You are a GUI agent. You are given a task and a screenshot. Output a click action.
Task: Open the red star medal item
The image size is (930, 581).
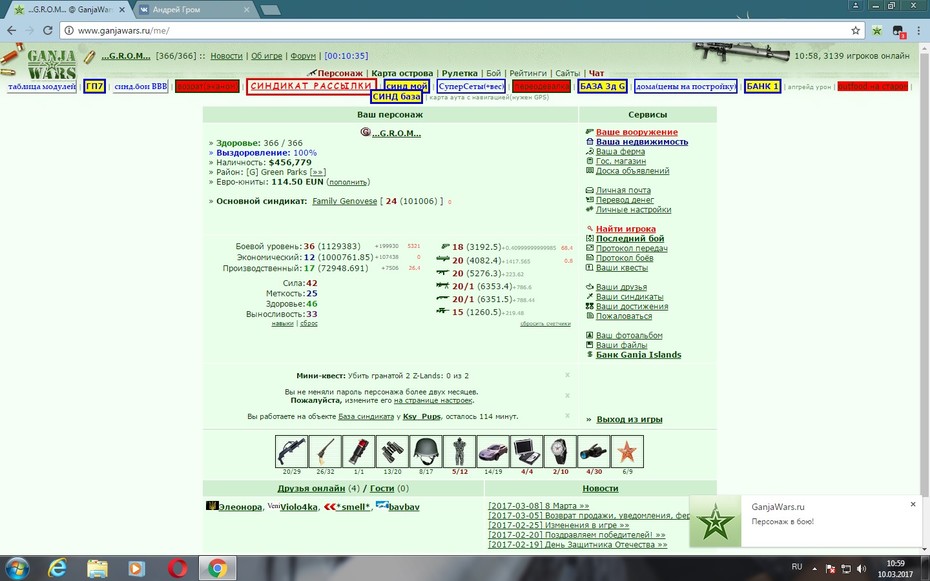627,451
